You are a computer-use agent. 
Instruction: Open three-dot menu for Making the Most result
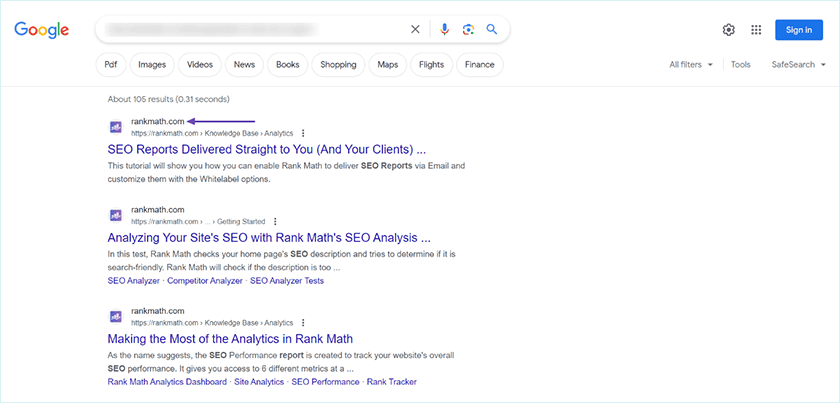[x=303, y=323]
